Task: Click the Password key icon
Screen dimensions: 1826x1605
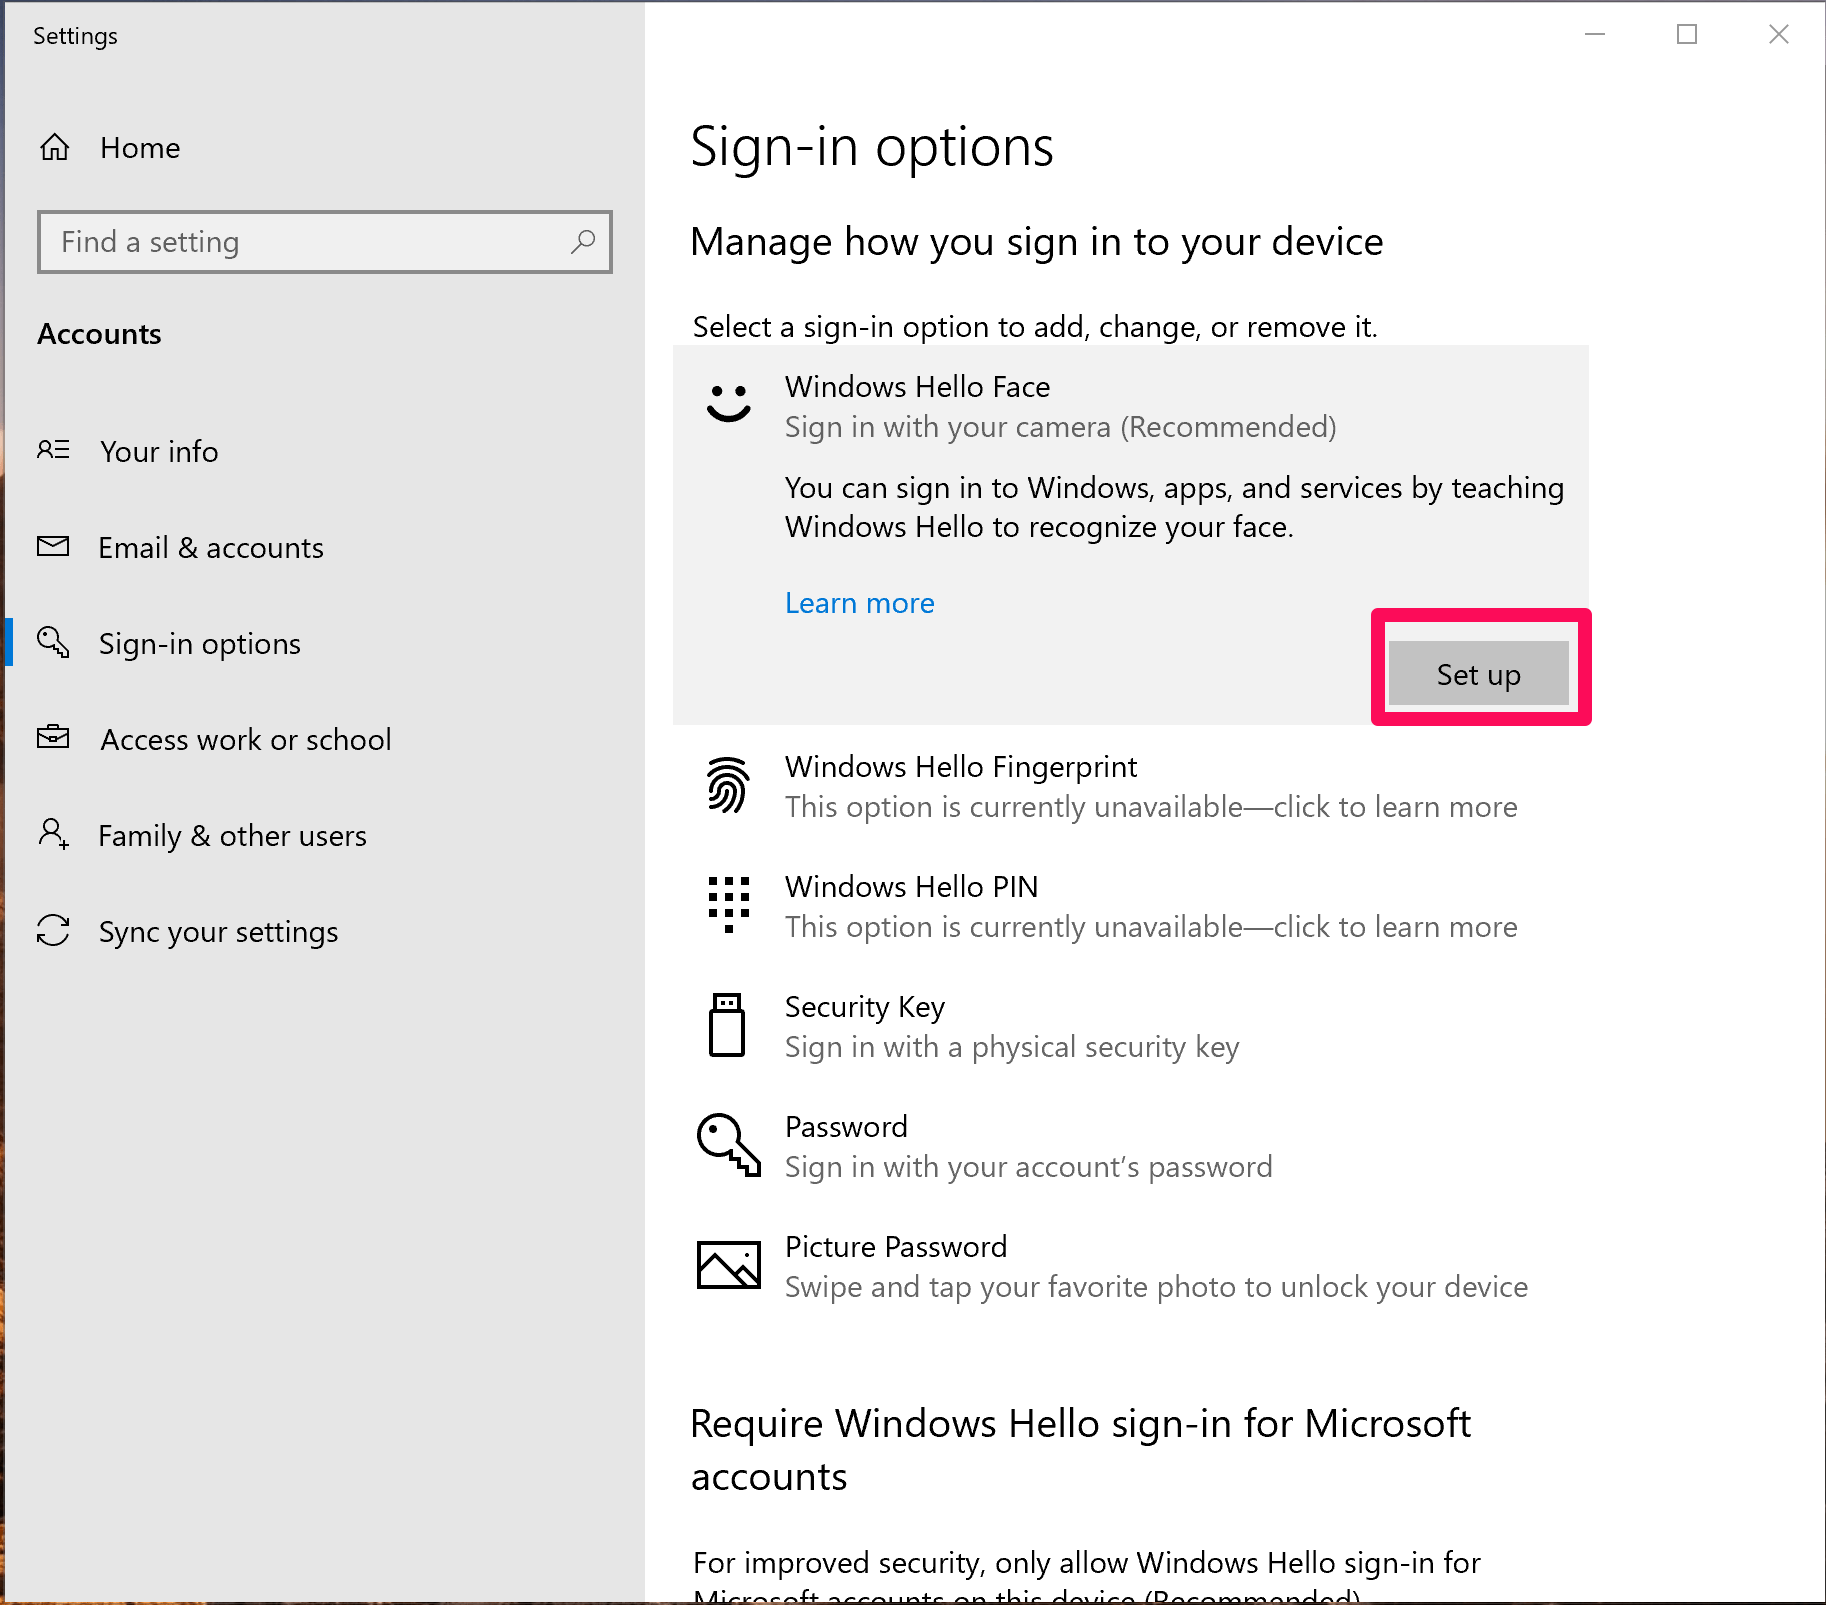Action: (728, 1145)
